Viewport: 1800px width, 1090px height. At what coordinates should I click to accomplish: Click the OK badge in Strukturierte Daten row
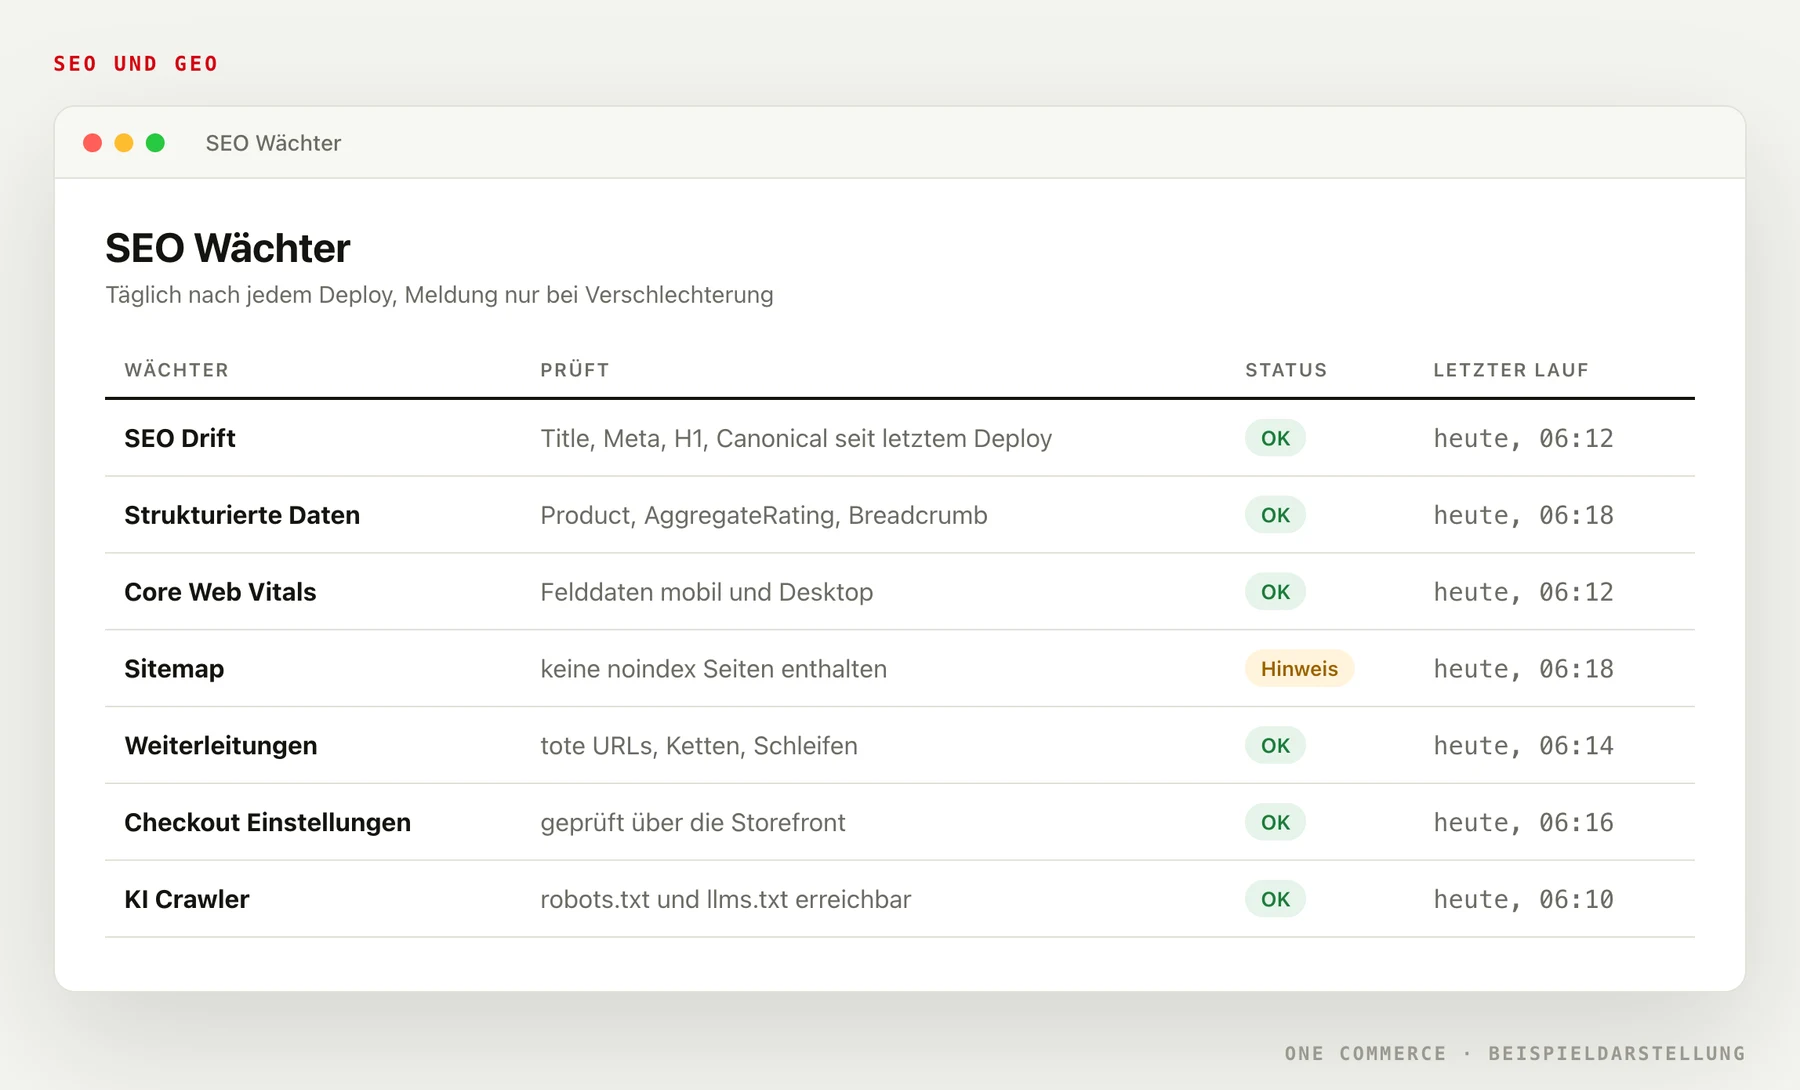pyautogui.click(x=1275, y=515)
